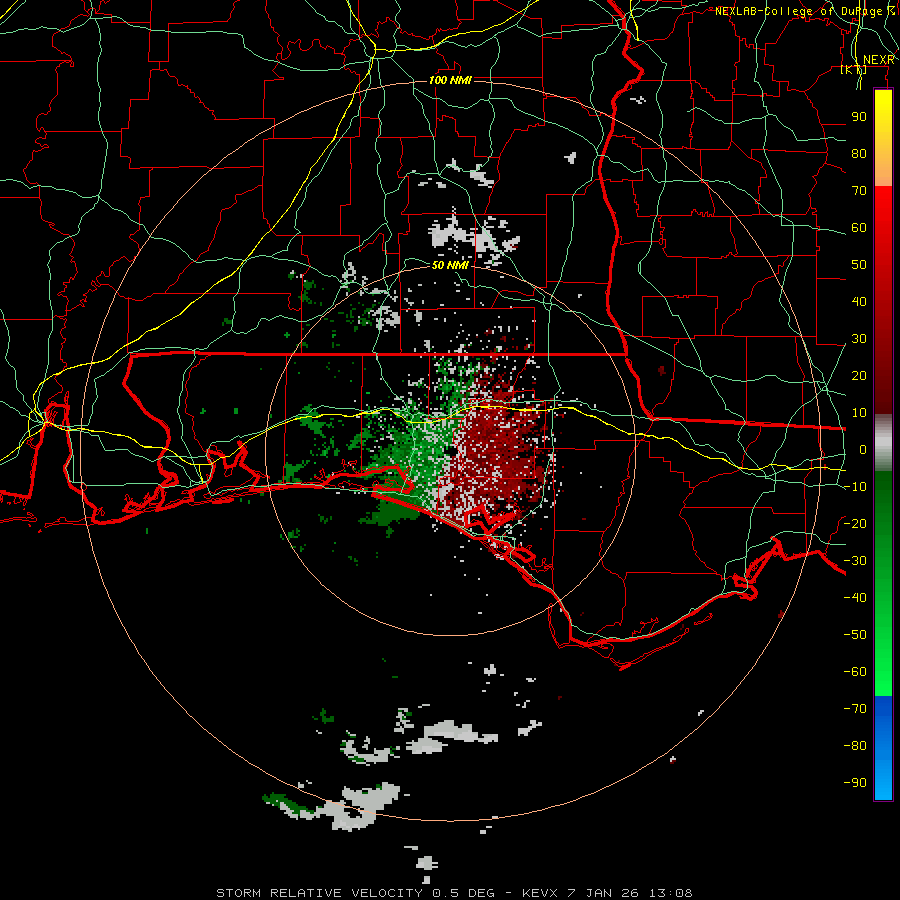
Task: Click the 30 value on velocity scale
Action: (x=859, y=339)
